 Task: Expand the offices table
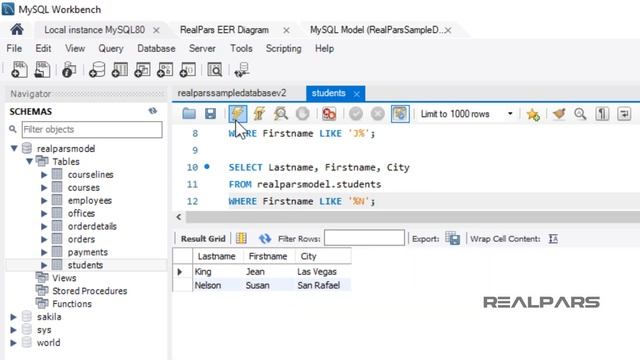44,213
